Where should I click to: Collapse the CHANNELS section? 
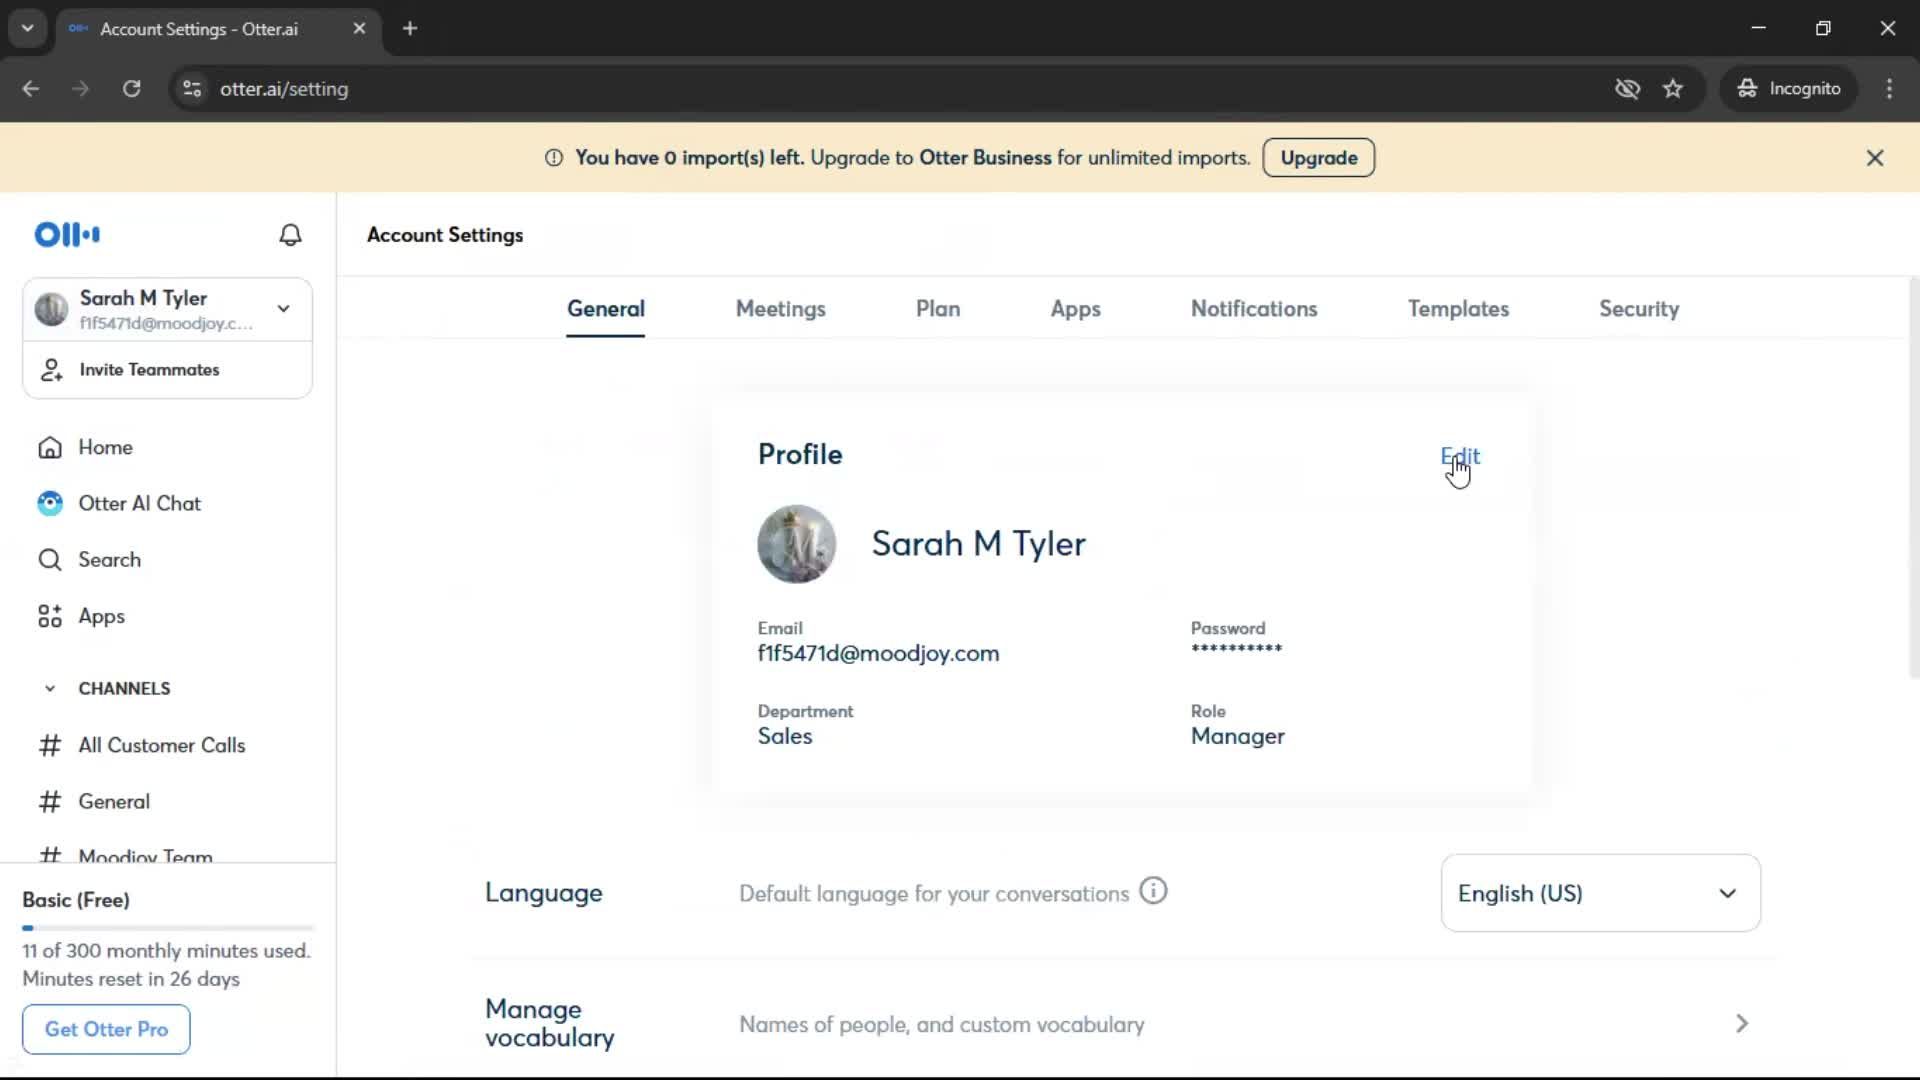(x=50, y=689)
